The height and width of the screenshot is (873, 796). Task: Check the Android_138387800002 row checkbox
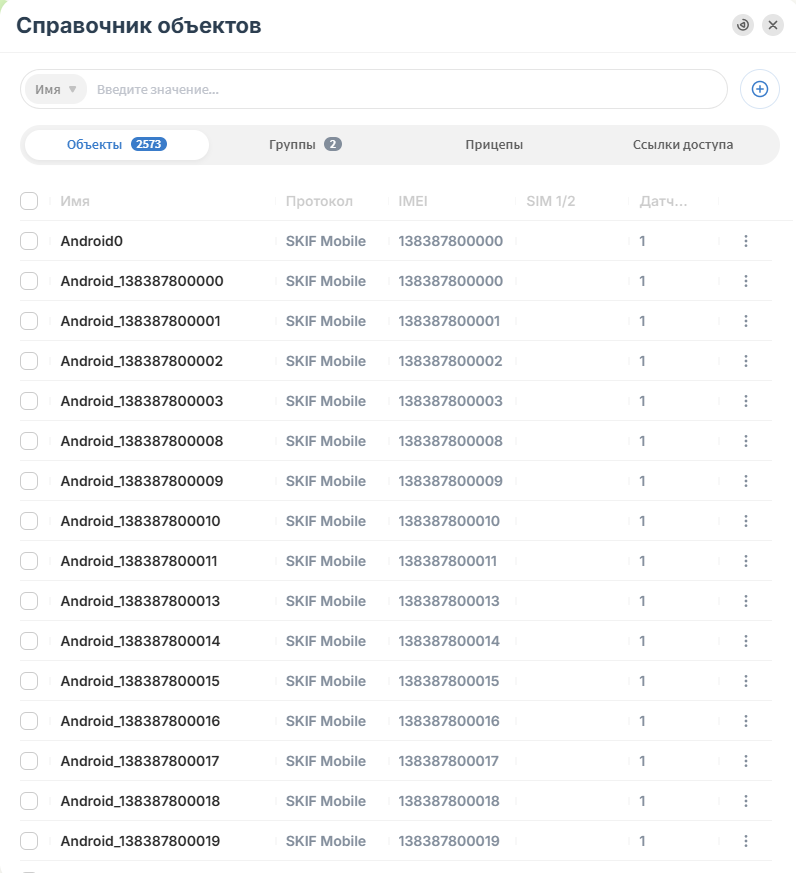coord(29,361)
